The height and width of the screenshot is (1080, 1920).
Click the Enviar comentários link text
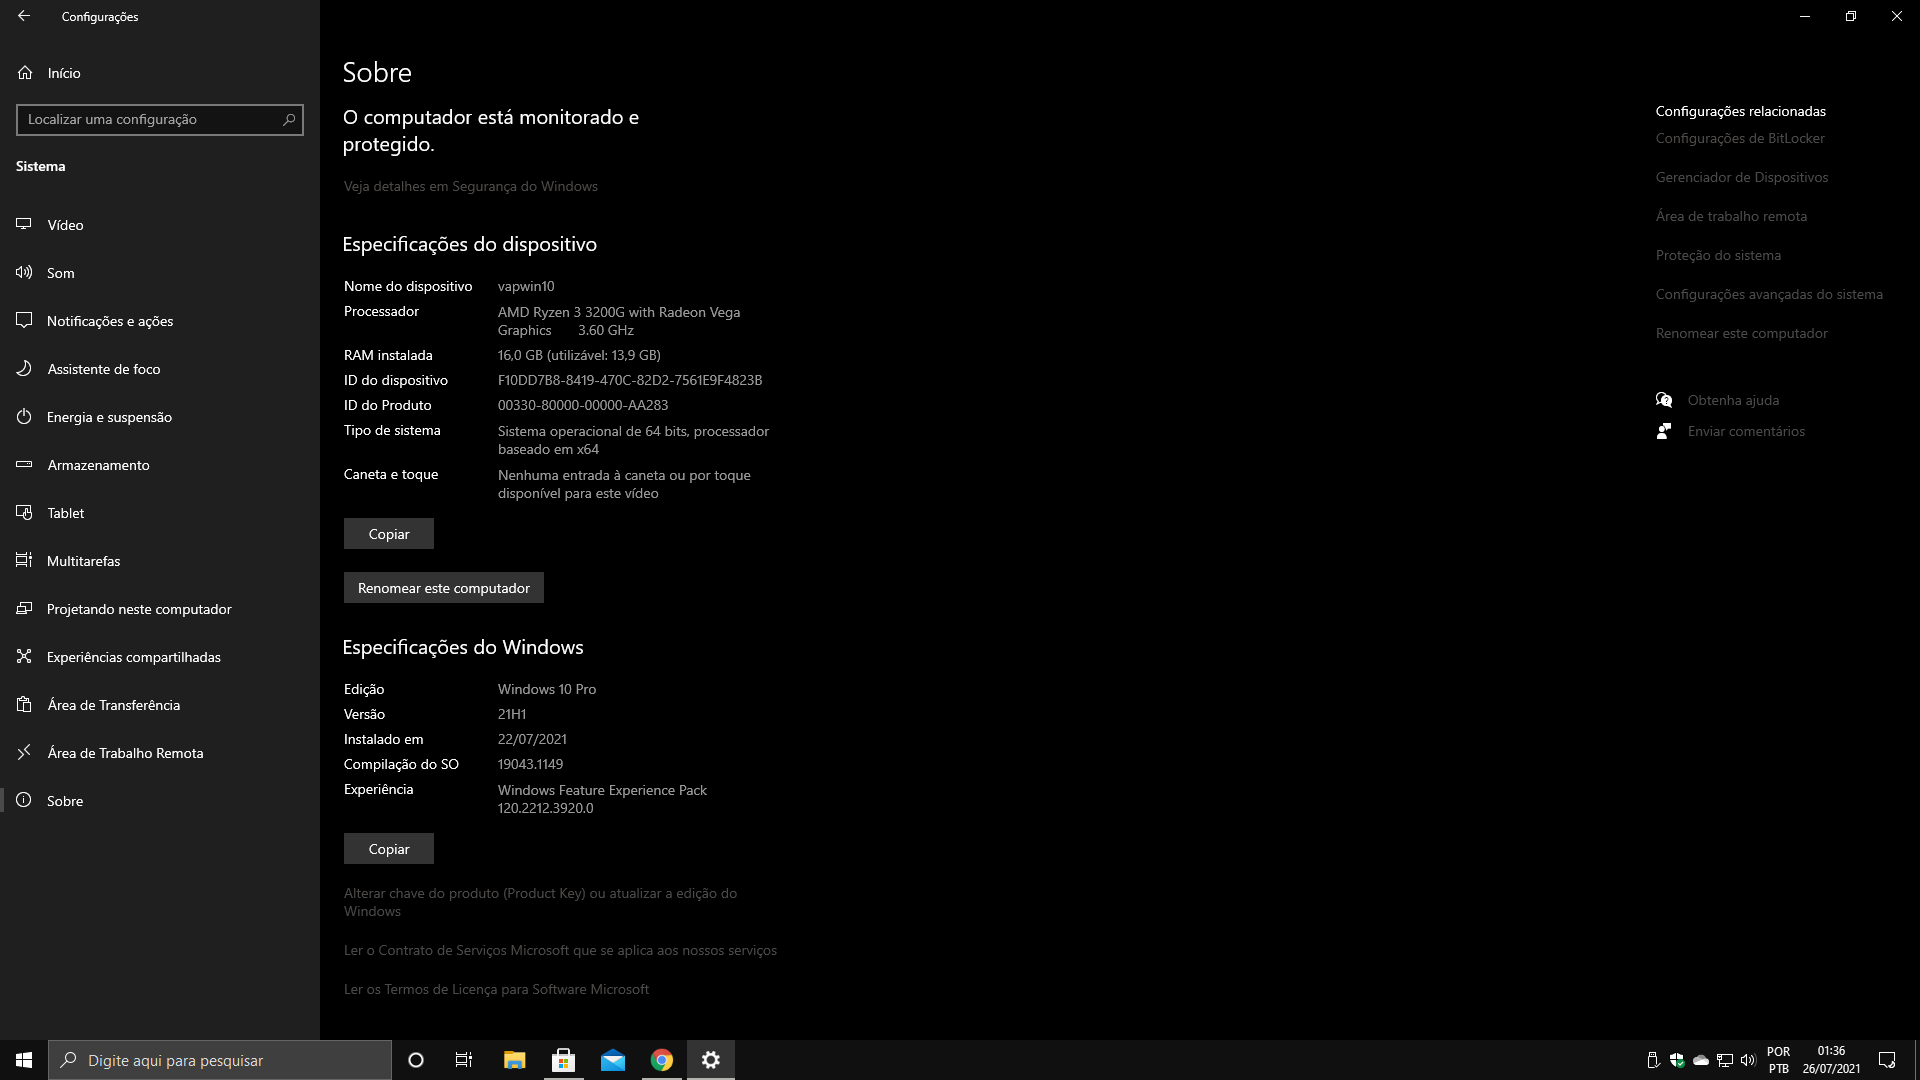[x=1746, y=431]
